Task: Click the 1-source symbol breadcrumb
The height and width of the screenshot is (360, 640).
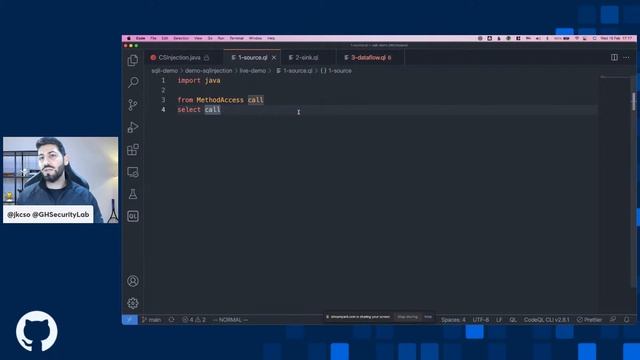Action: [x=336, y=71]
